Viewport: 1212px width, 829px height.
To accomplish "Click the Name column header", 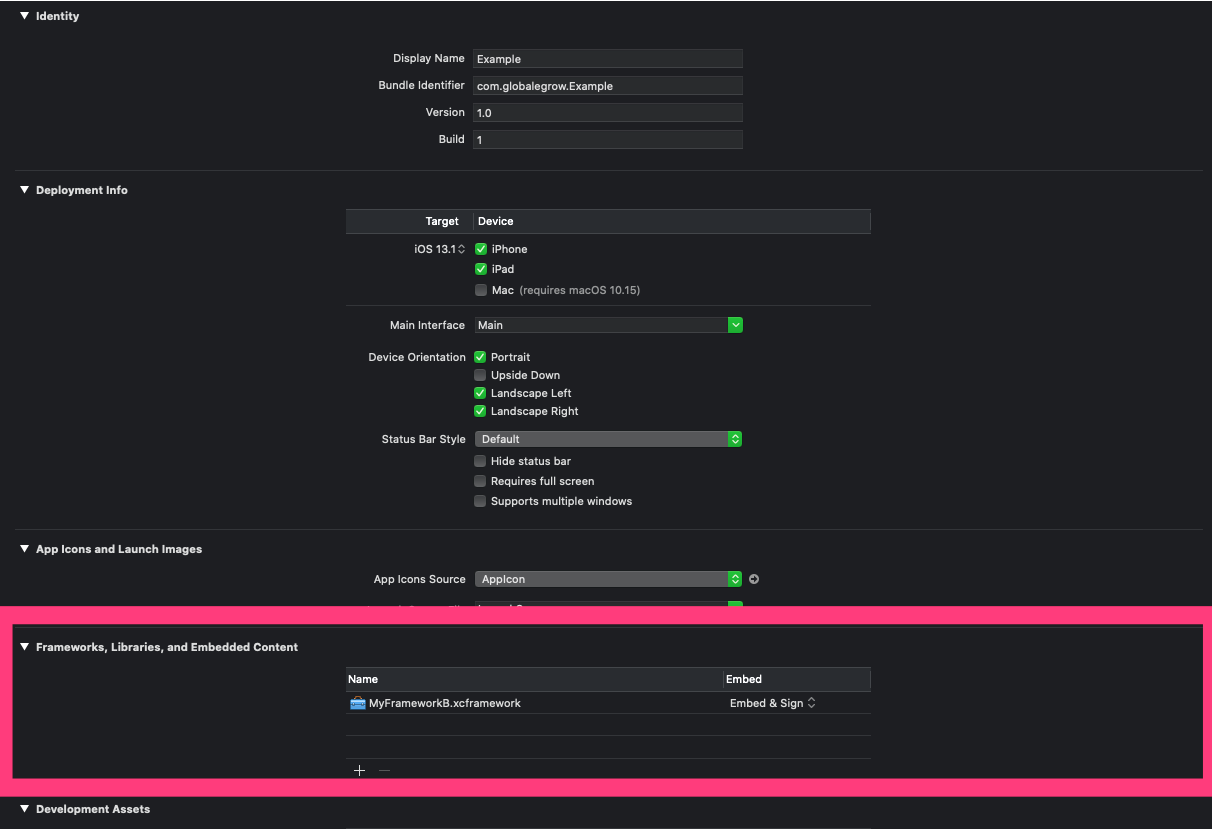I will coord(534,679).
